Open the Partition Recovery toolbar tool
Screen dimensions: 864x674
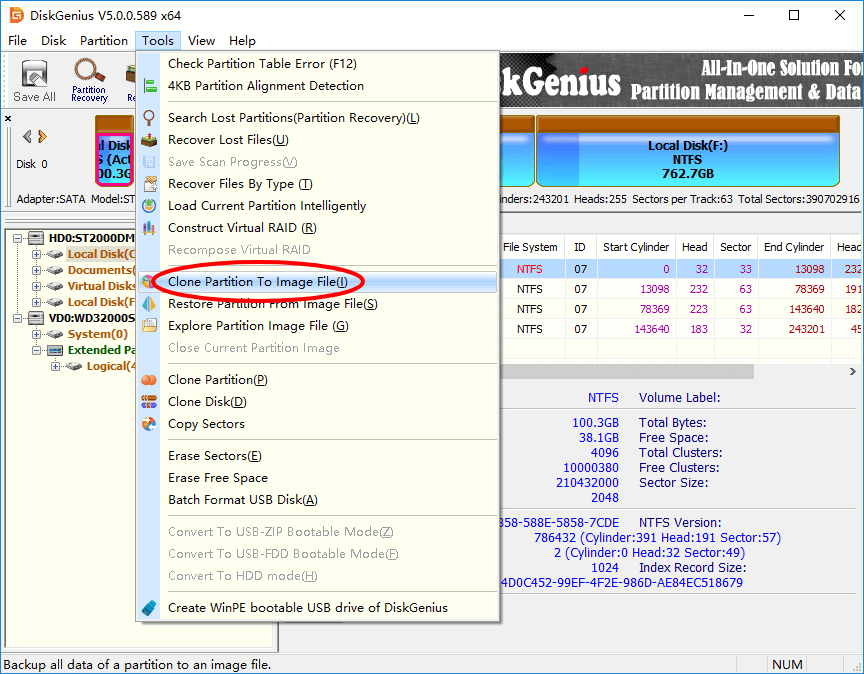[x=89, y=81]
